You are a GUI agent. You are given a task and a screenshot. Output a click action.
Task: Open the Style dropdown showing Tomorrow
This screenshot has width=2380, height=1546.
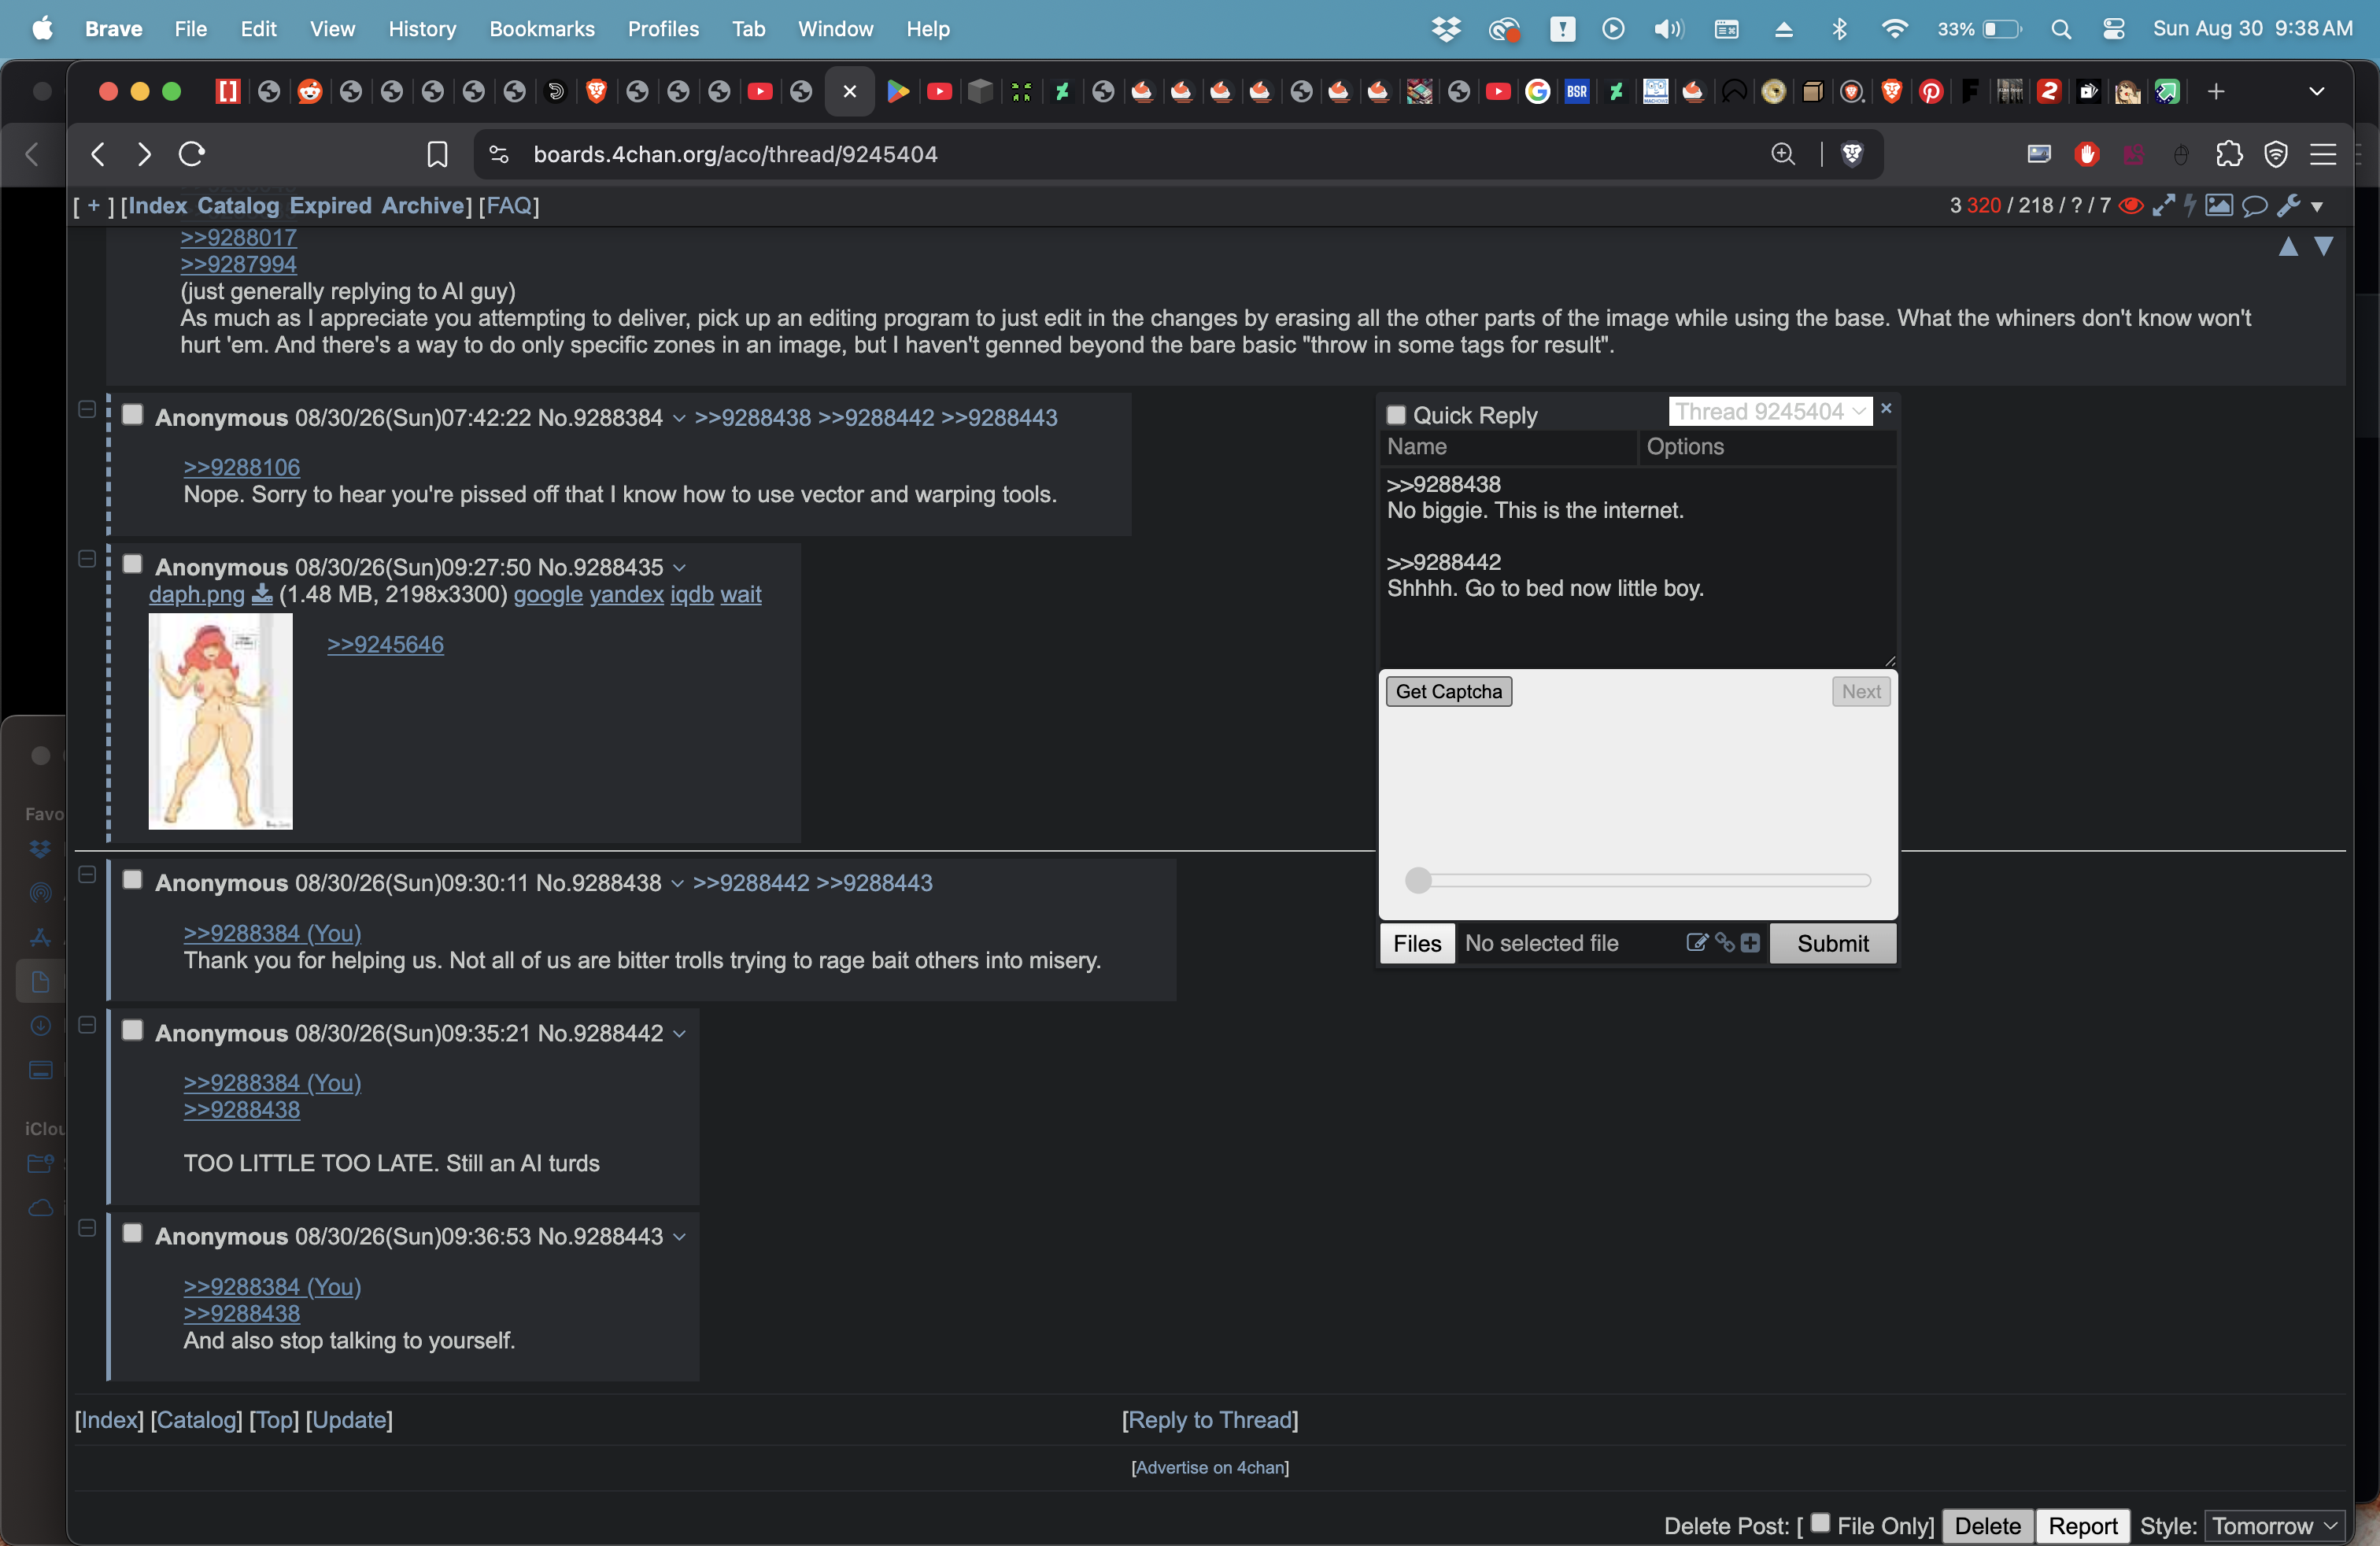2275,1526
